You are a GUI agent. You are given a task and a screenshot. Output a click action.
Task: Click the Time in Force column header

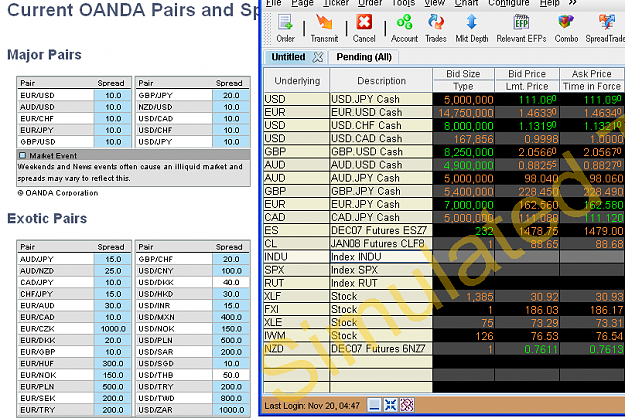coord(592,86)
